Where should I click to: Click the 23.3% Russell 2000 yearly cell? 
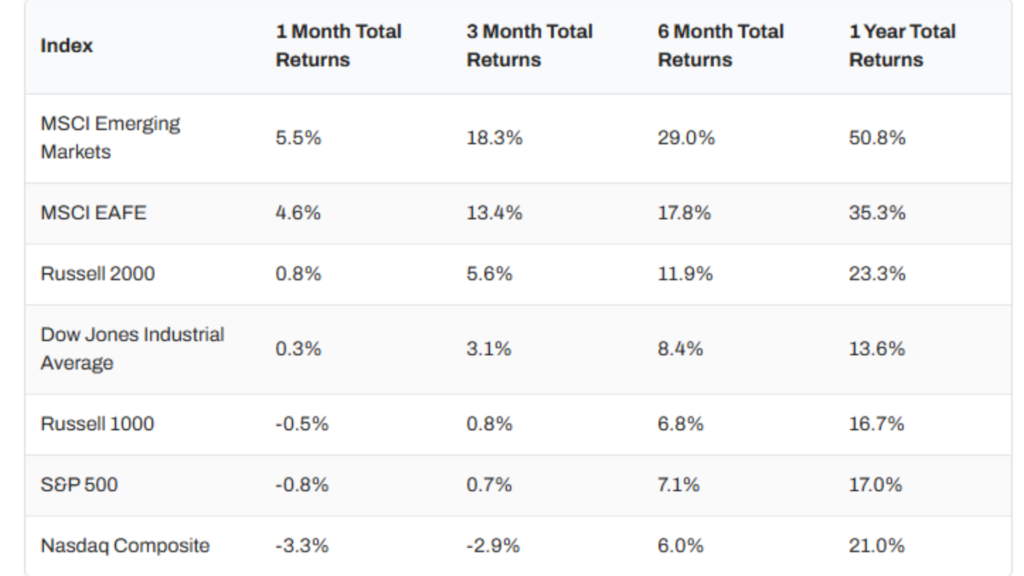click(x=877, y=274)
